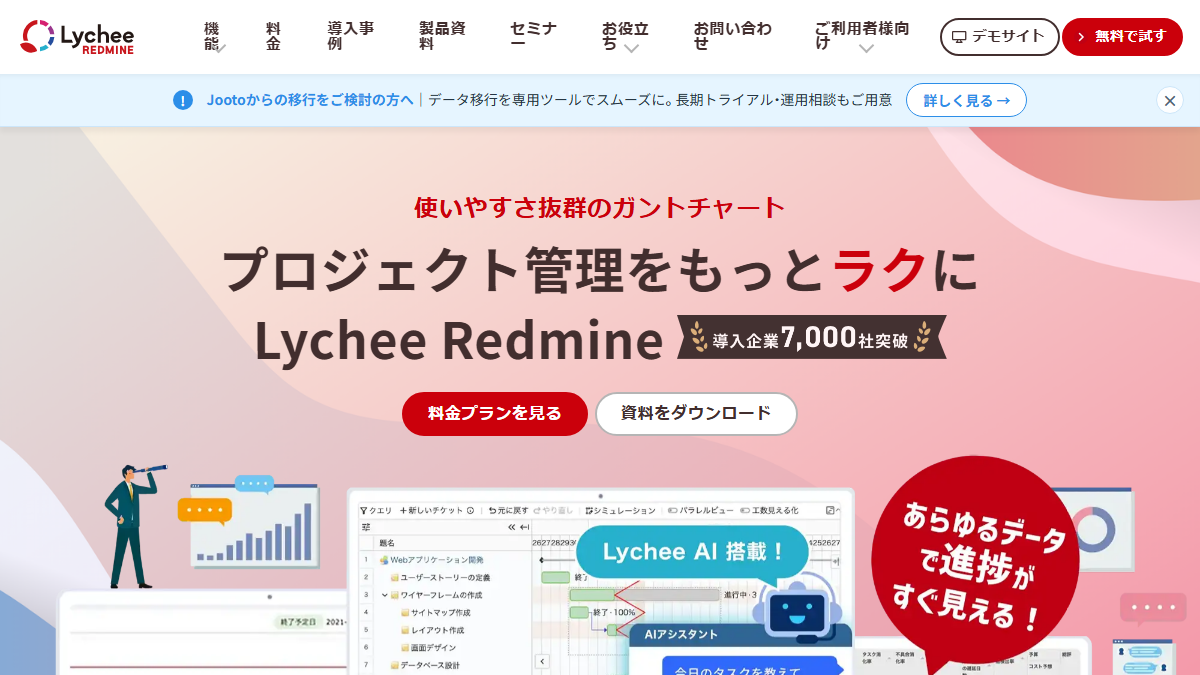This screenshot has height=675, width=1200.
Task: Toggle the パラレルビュー switch
Action: [673, 510]
